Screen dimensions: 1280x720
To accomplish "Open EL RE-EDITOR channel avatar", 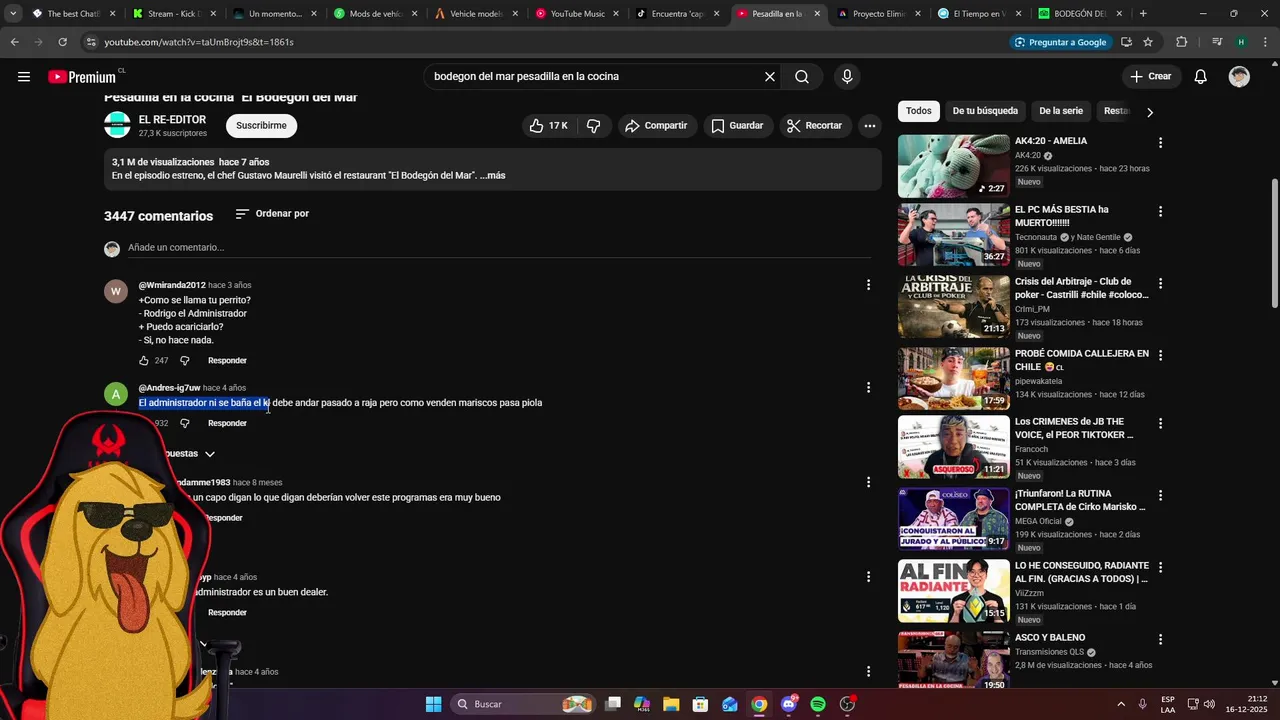I will pos(117,125).
